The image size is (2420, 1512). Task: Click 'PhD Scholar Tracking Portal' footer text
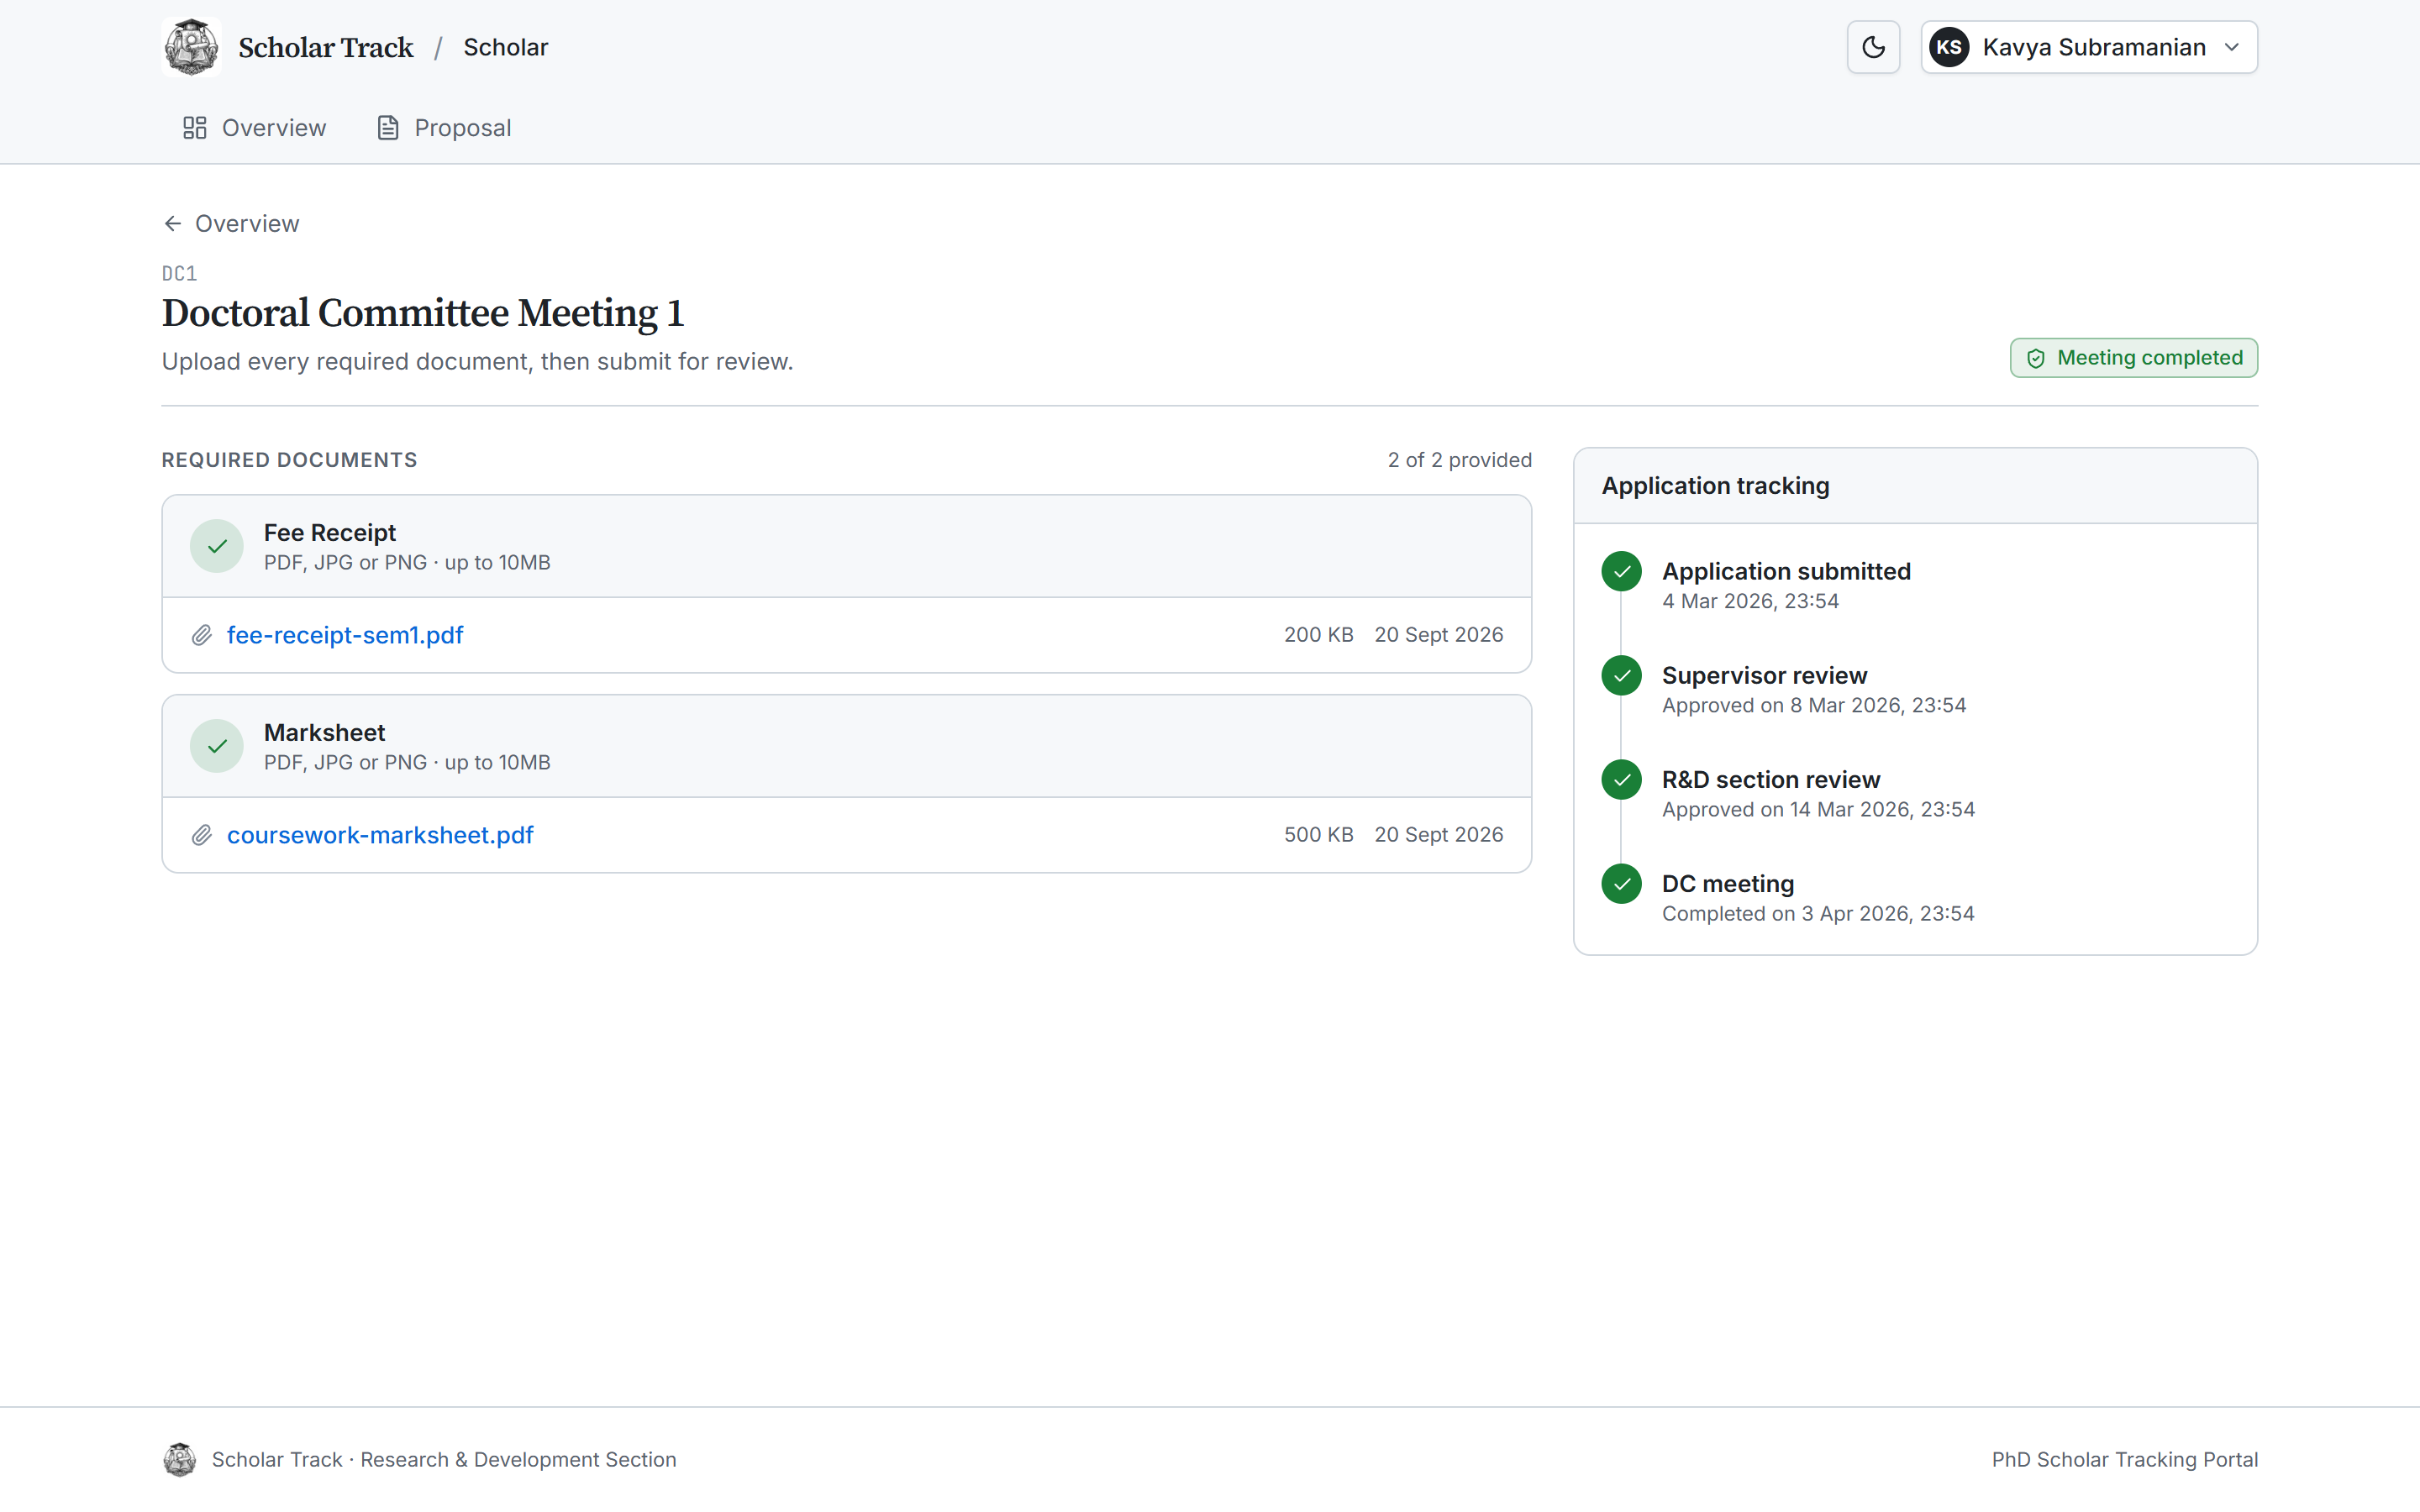(2124, 1460)
